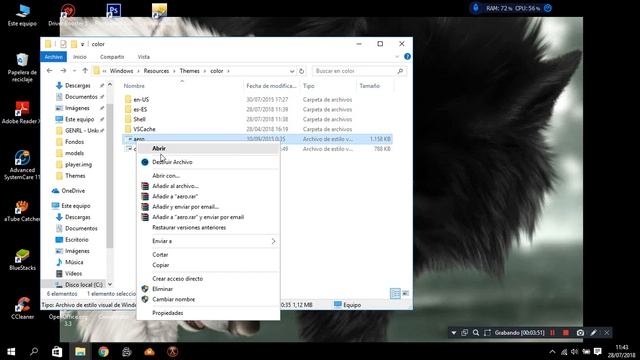Stop the screen recording
This screenshot has height=360, width=640.
point(566,333)
